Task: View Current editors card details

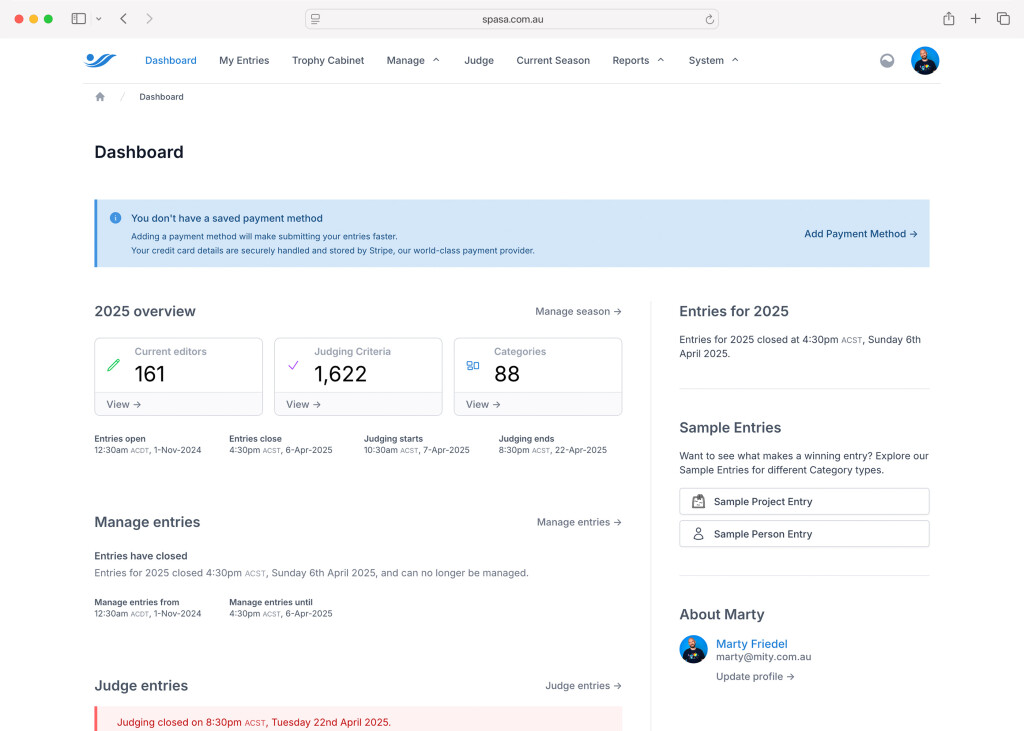Action: [124, 404]
